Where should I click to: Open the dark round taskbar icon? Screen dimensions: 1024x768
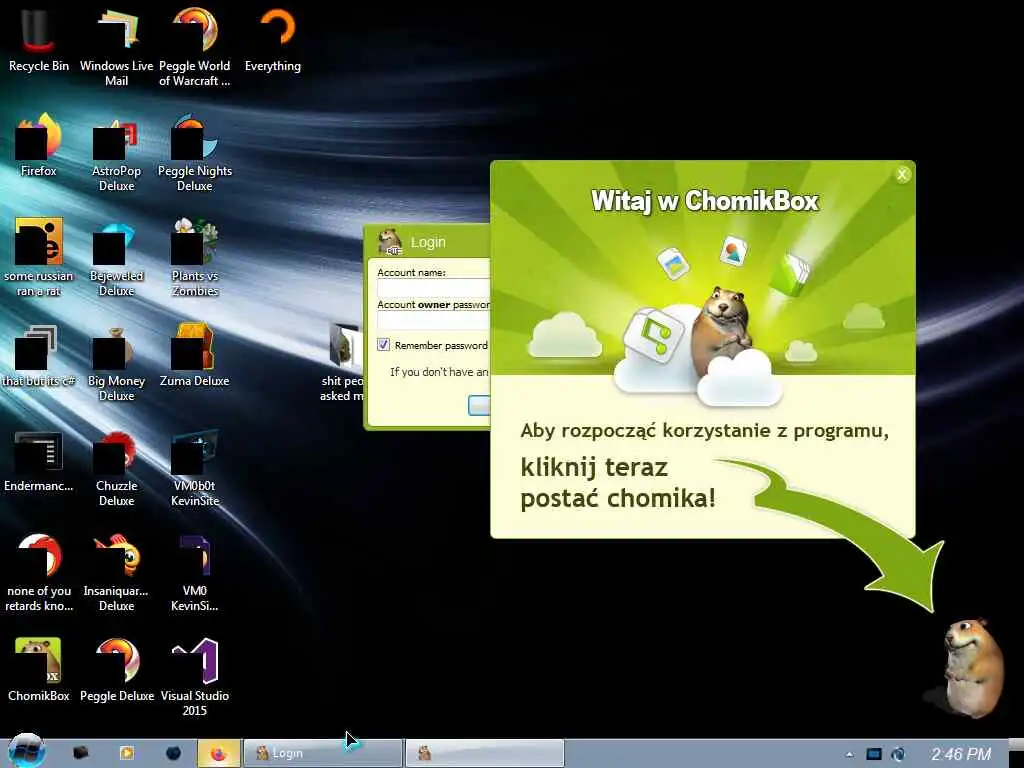173,753
